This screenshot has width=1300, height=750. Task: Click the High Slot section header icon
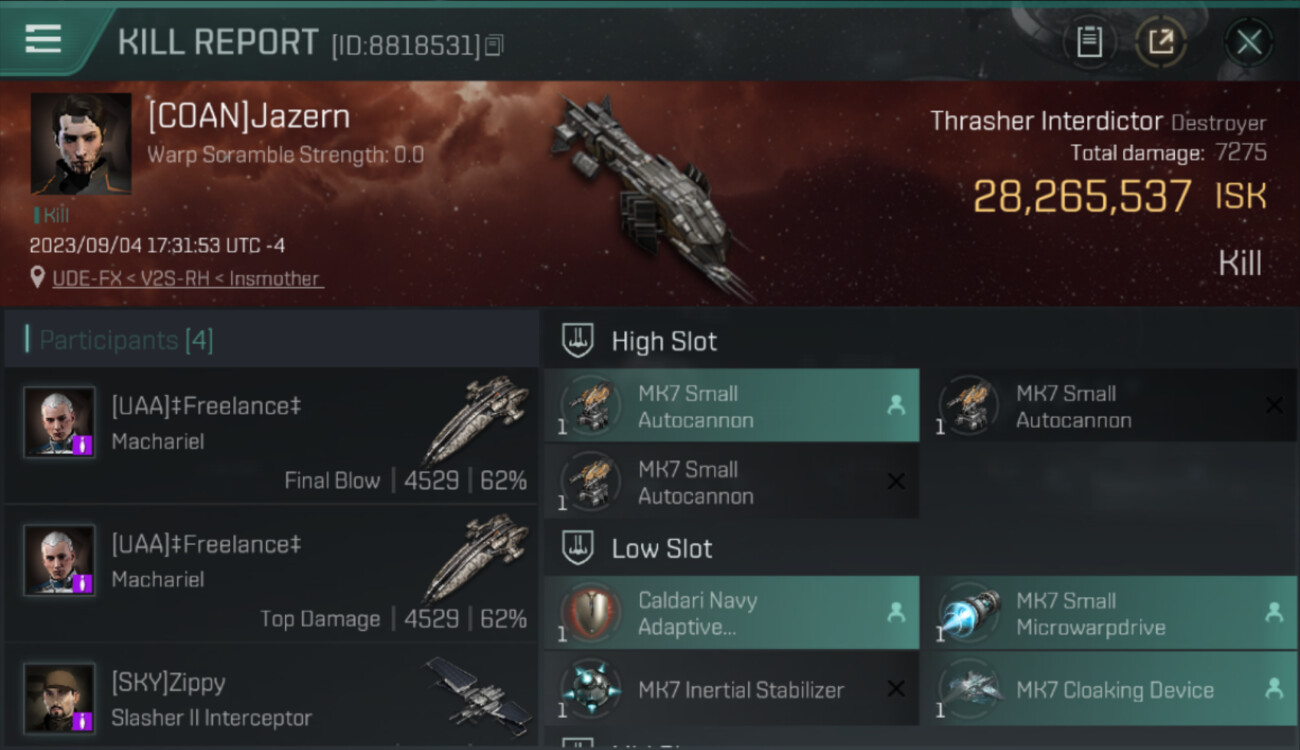(578, 341)
